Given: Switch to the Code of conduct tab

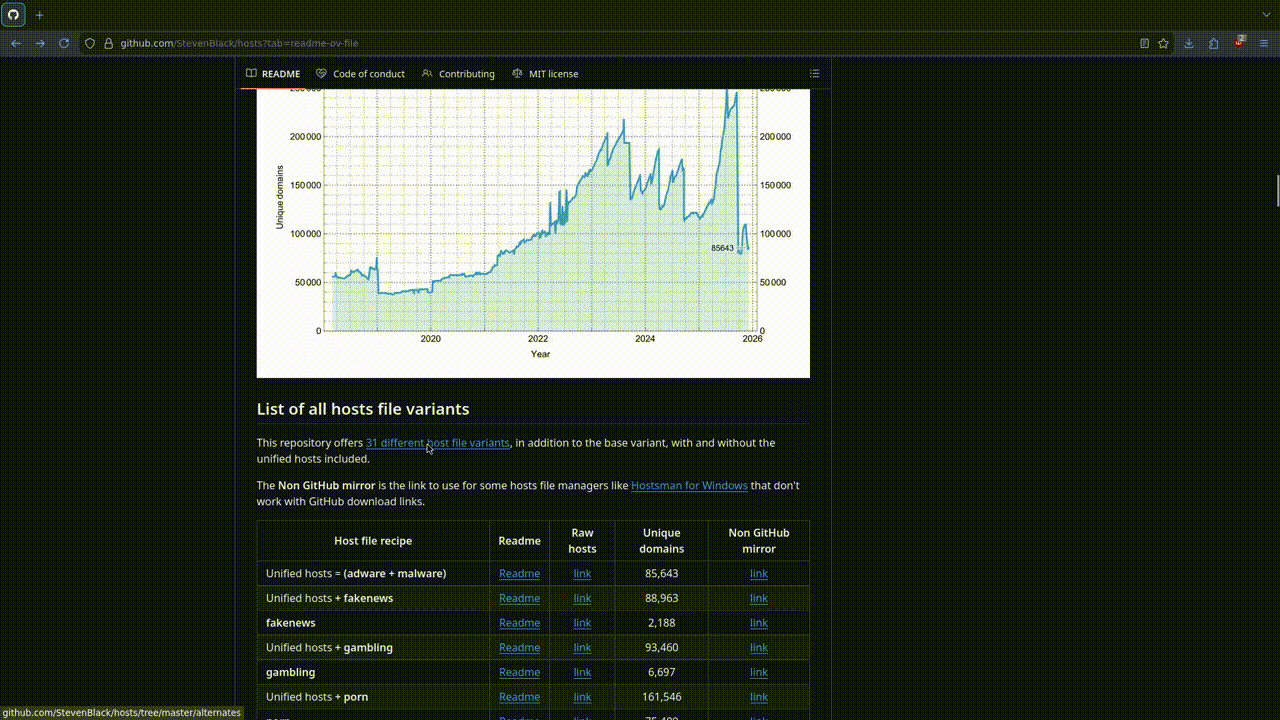Looking at the screenshot, I should [x=360, y=74].
